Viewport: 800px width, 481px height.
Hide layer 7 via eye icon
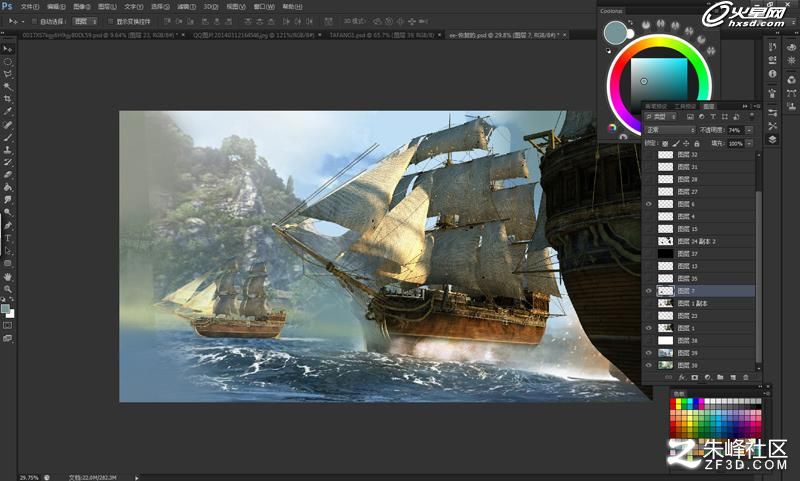point(648,291)
